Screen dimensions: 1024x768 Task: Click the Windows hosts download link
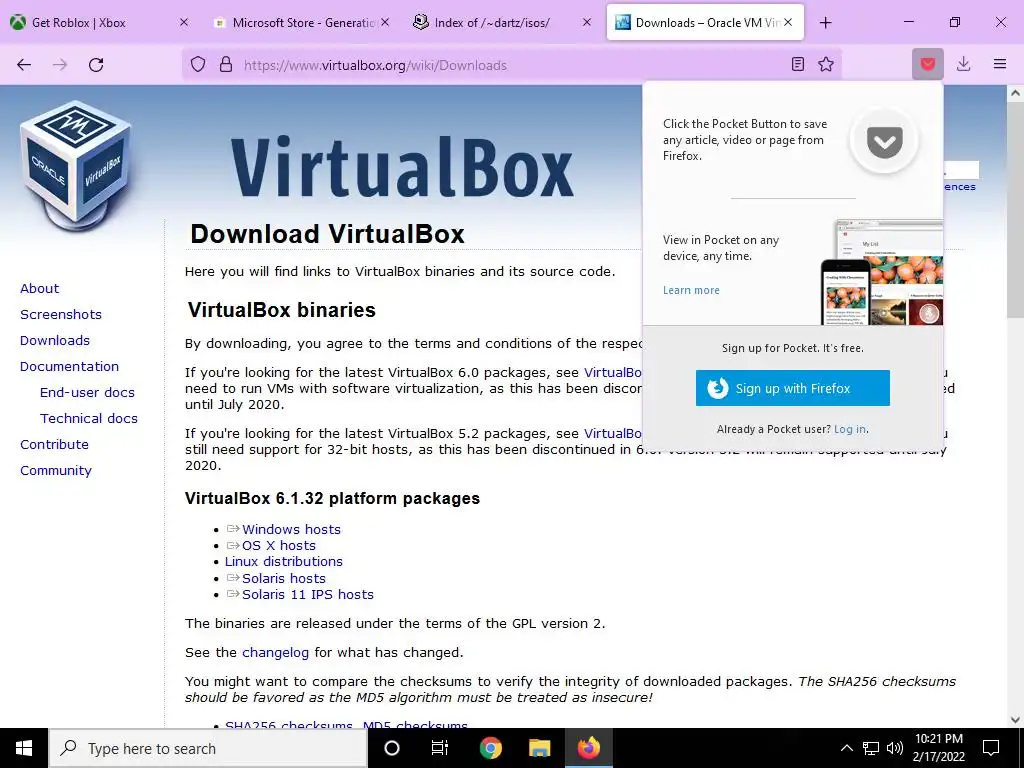point(291,529)
